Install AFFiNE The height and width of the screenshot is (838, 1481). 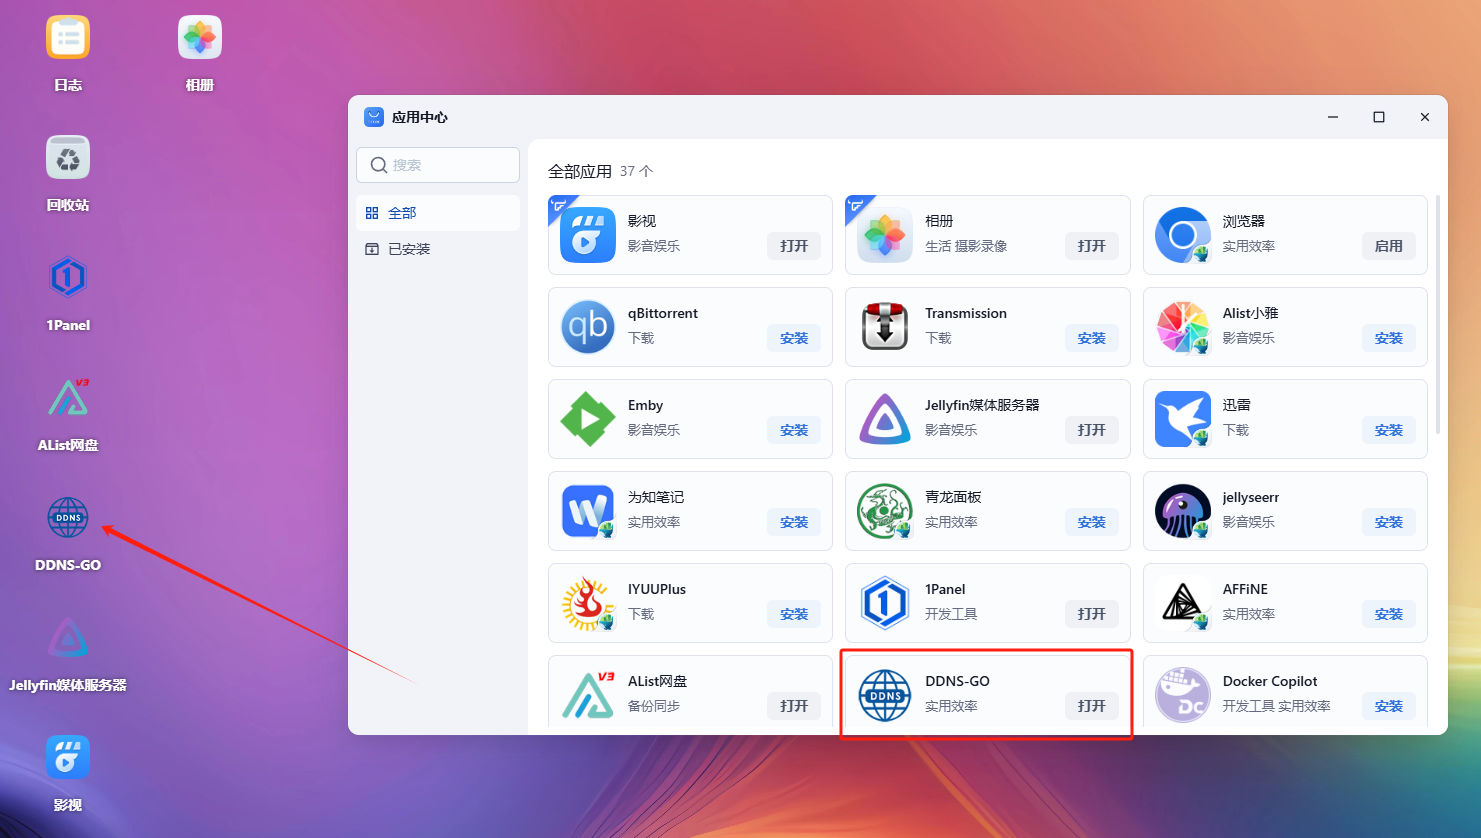[1388, 614]
